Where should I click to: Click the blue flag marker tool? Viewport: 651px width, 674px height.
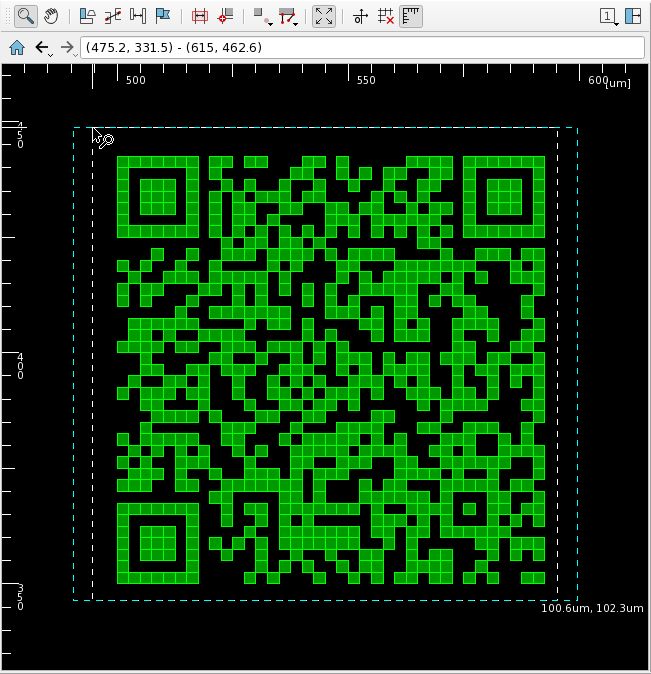[163, 17]
